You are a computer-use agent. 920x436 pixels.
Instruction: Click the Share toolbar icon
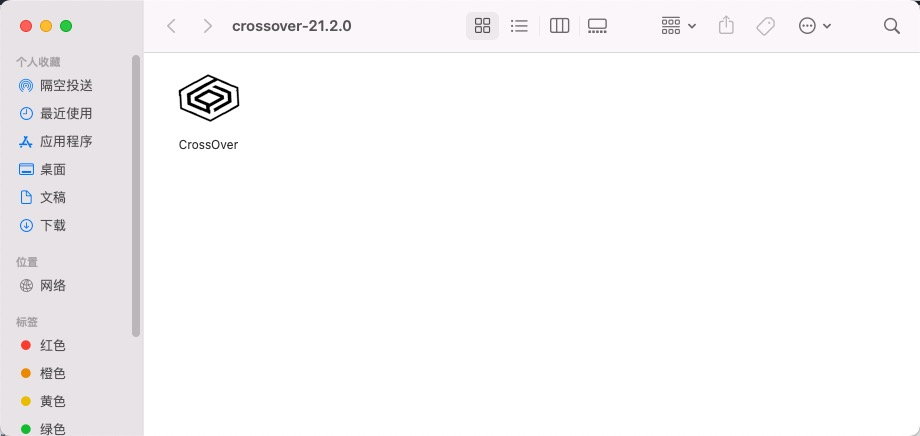coord(726,26)
